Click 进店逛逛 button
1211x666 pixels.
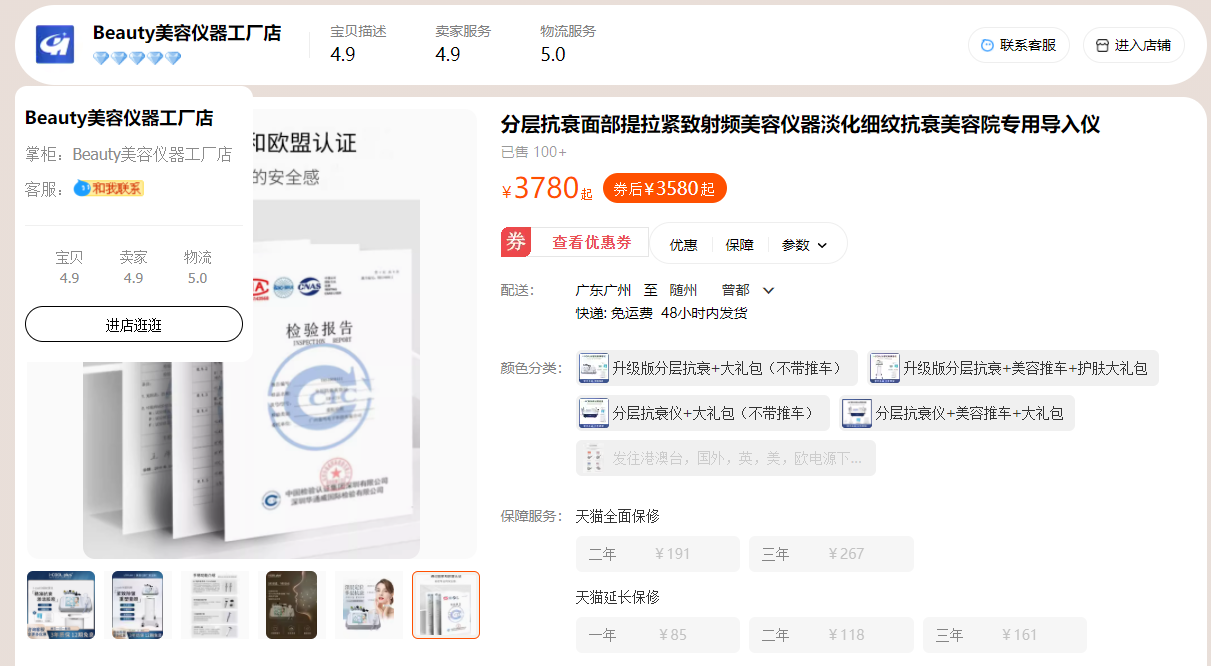(134, 324)
